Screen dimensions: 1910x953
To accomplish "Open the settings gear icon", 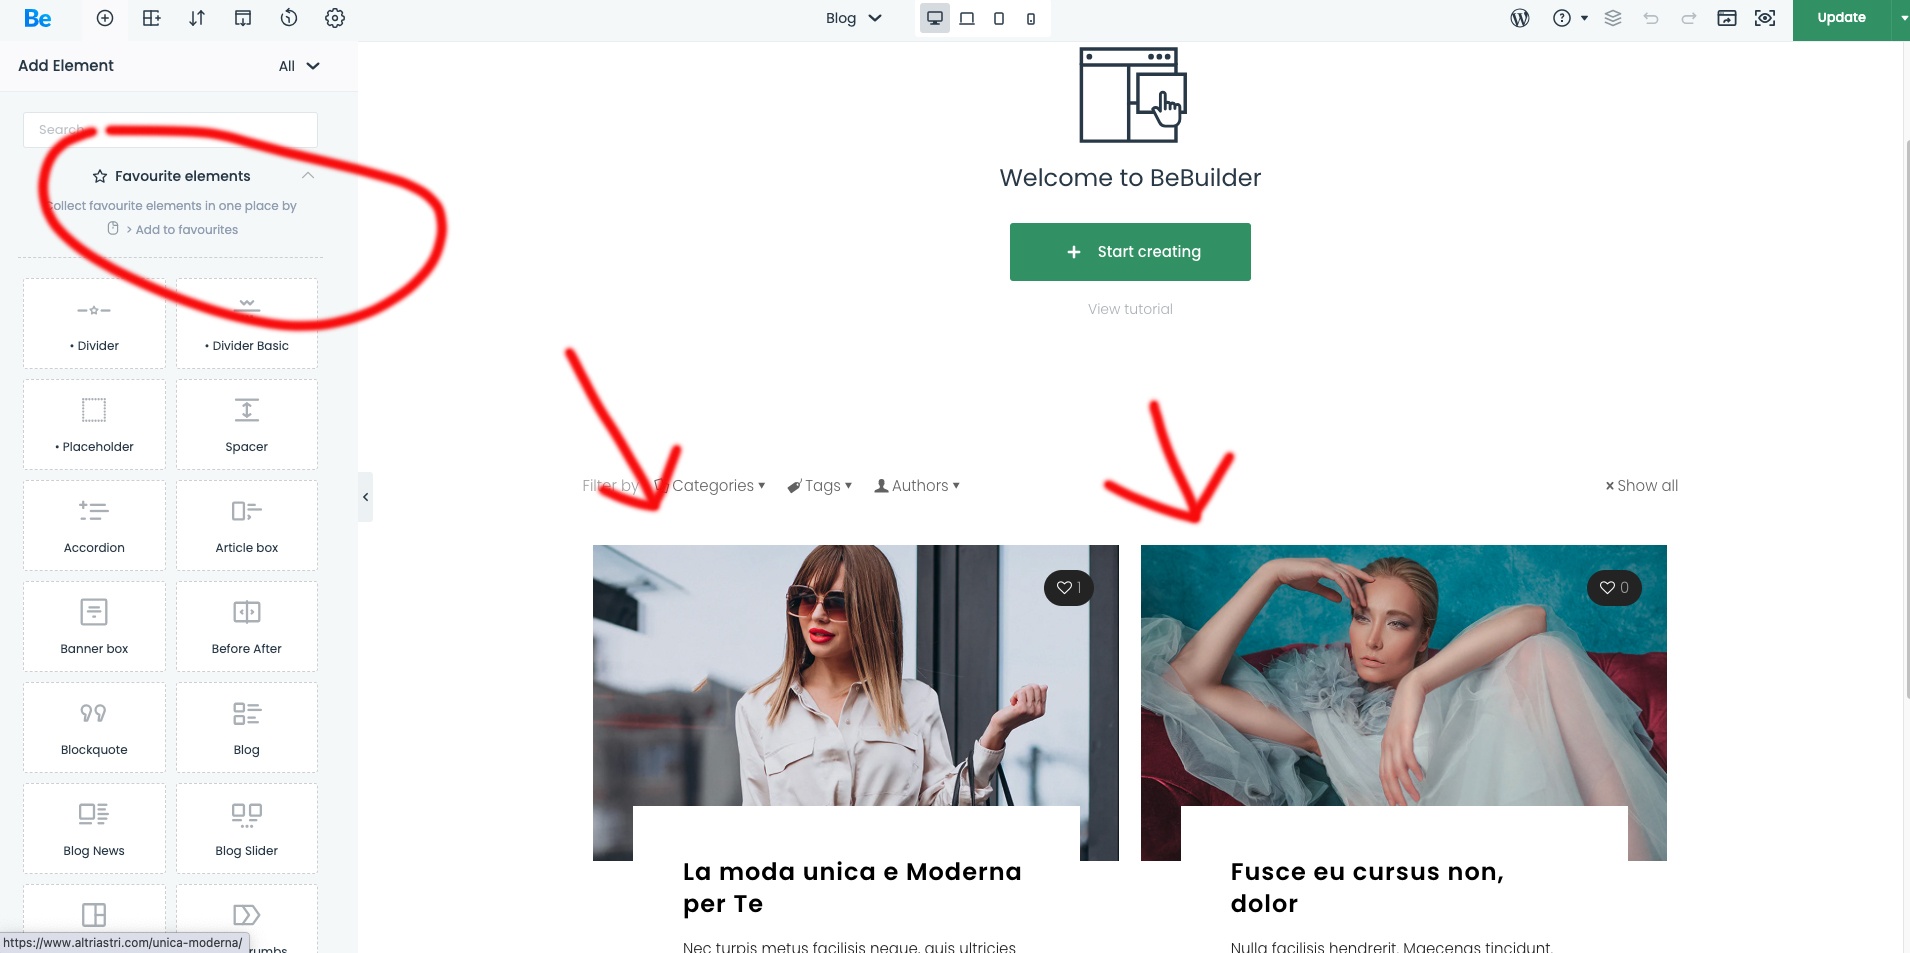I will coord(335,18).
